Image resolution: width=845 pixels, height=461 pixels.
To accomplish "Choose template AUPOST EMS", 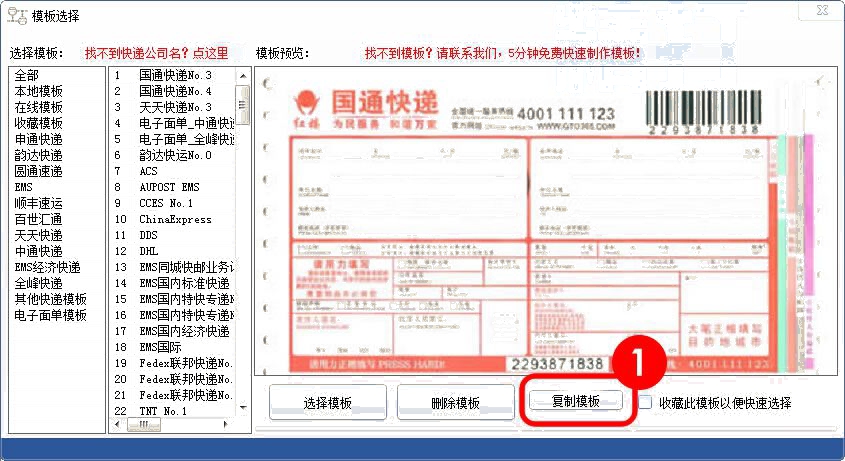I will (x=172, y=187).
